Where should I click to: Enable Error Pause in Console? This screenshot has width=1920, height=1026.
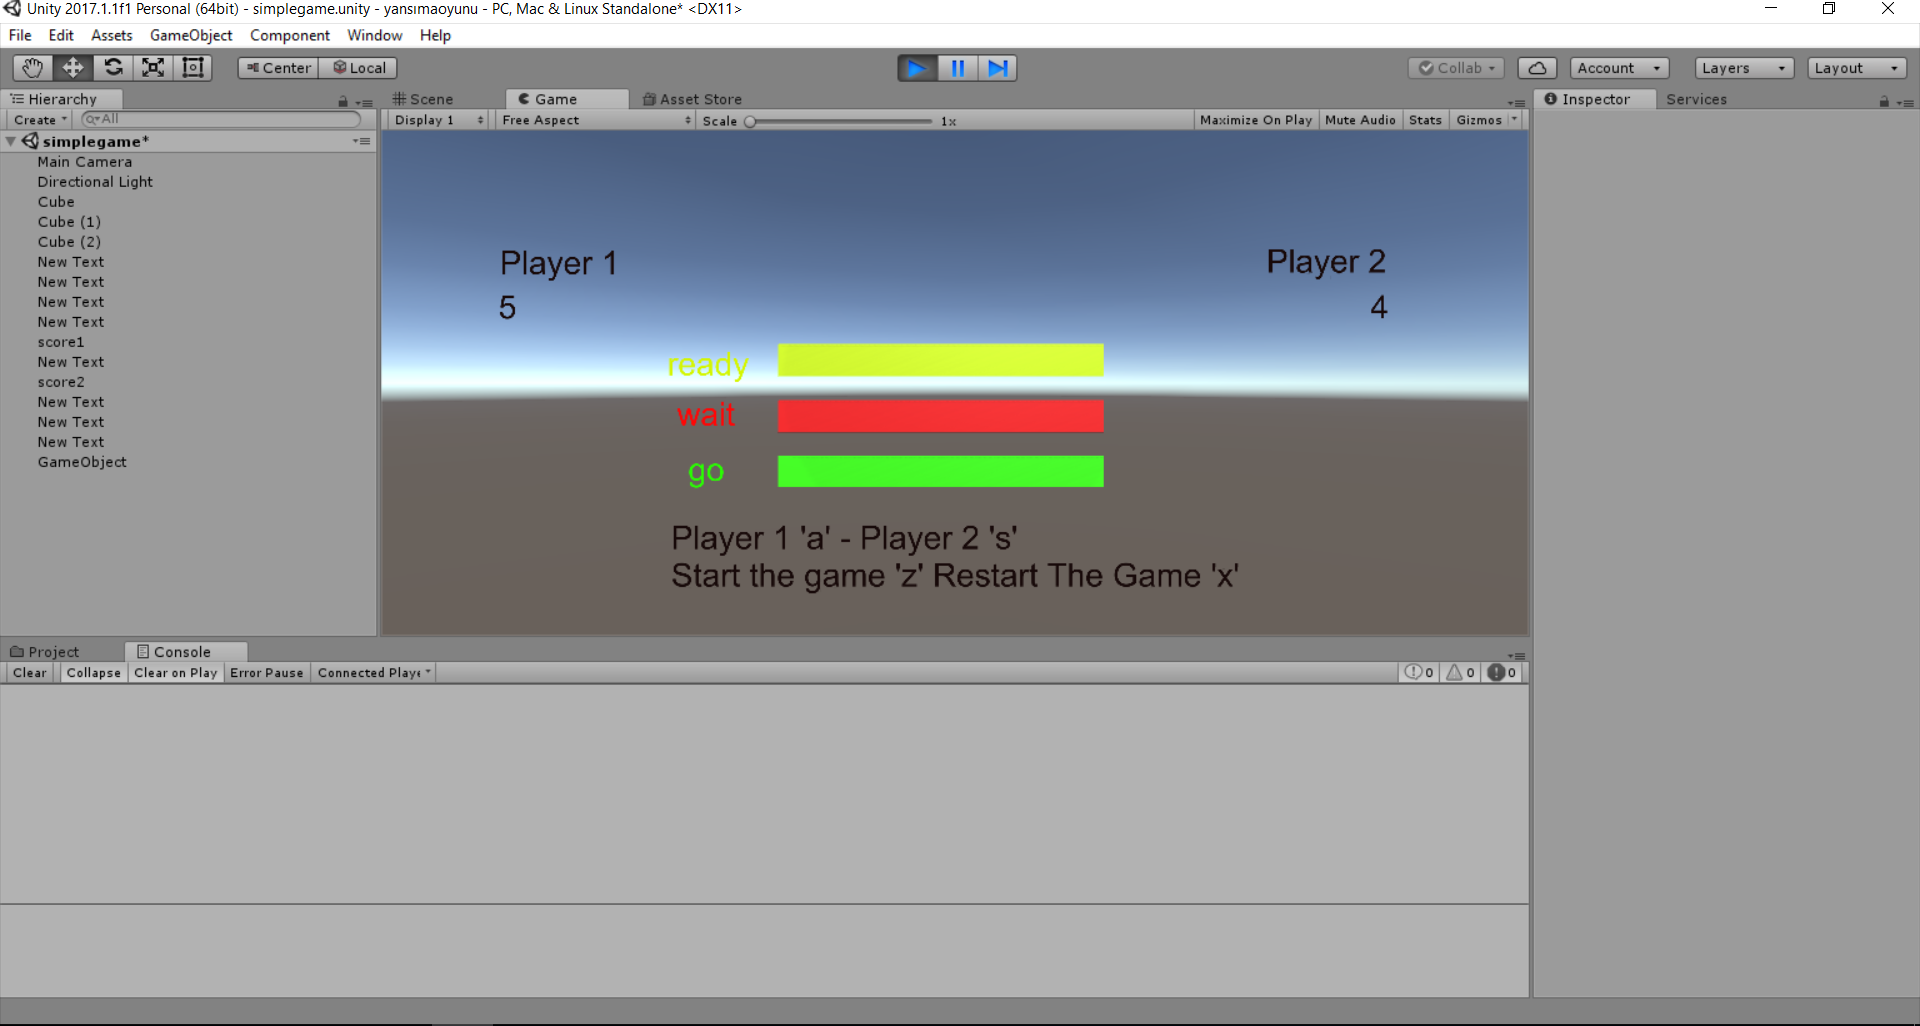(x=266, y=673)
